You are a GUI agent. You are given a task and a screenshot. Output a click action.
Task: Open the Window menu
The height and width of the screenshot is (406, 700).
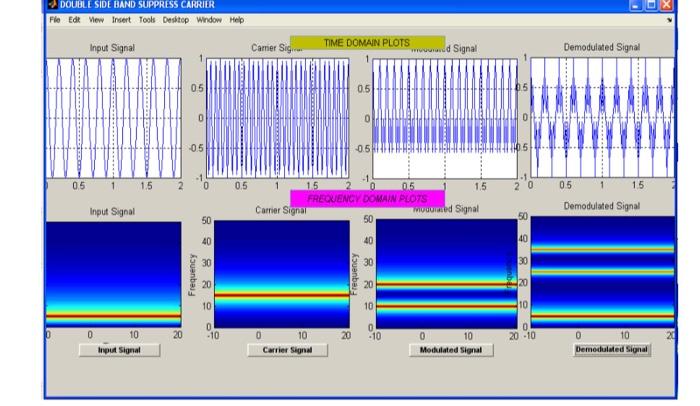pyautogui.click(x=209, y=20)
